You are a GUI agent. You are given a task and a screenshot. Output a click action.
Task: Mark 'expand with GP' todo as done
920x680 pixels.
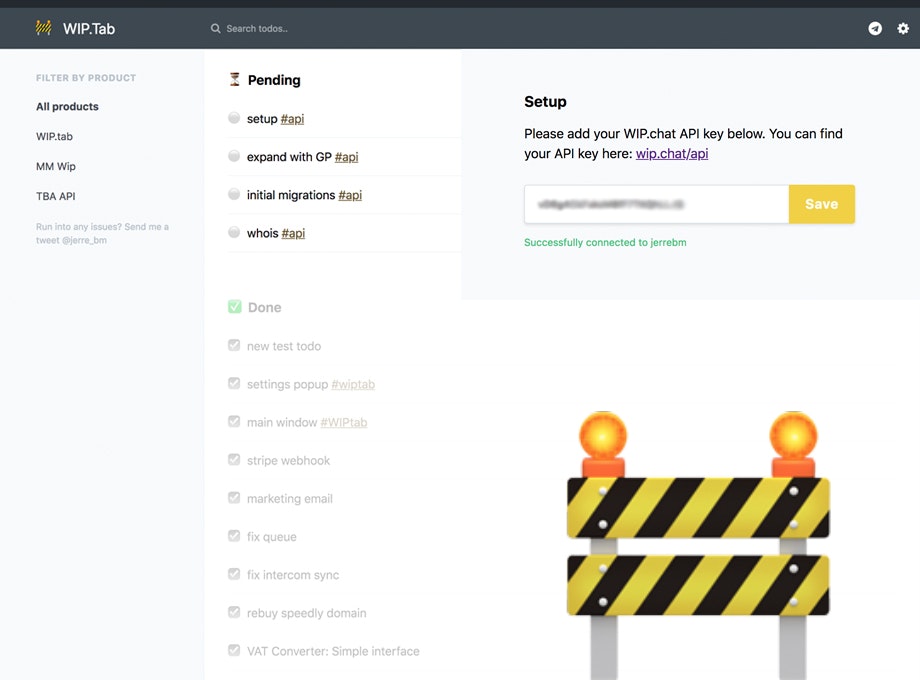click(234, 156)
